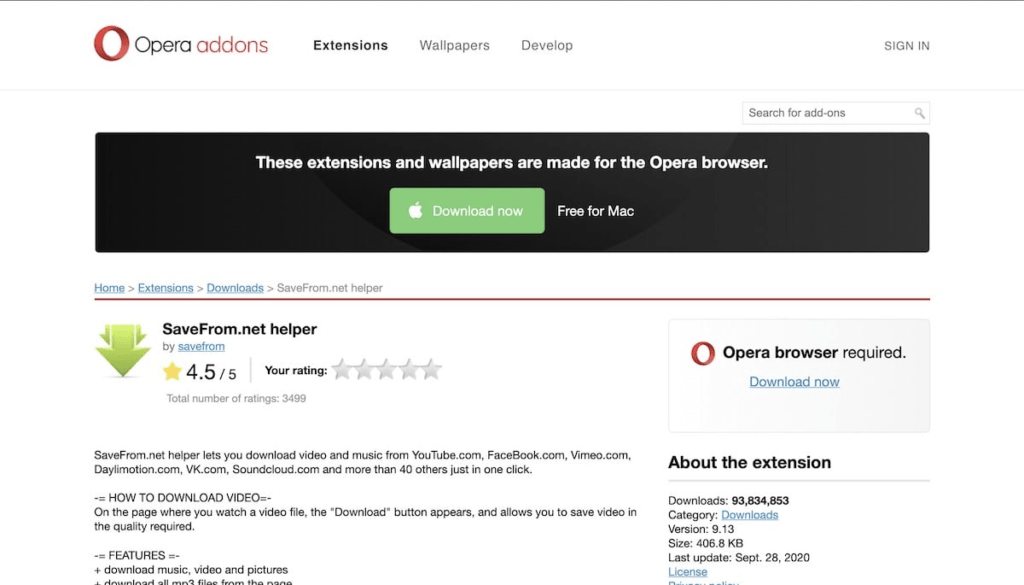This screenshot has width=1024, height=585.
Task: Click the Opera logo in the required box
Action: [703, 353]
